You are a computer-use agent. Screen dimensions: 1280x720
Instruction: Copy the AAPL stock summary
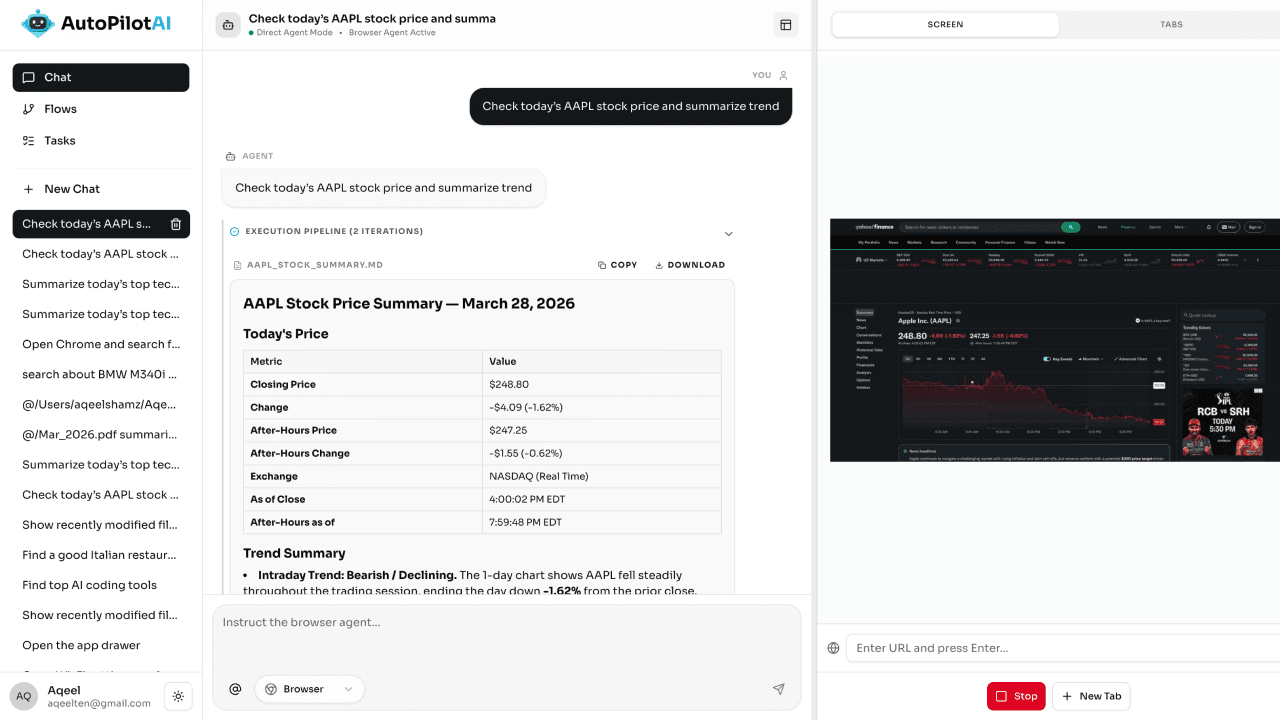[617, 265]
